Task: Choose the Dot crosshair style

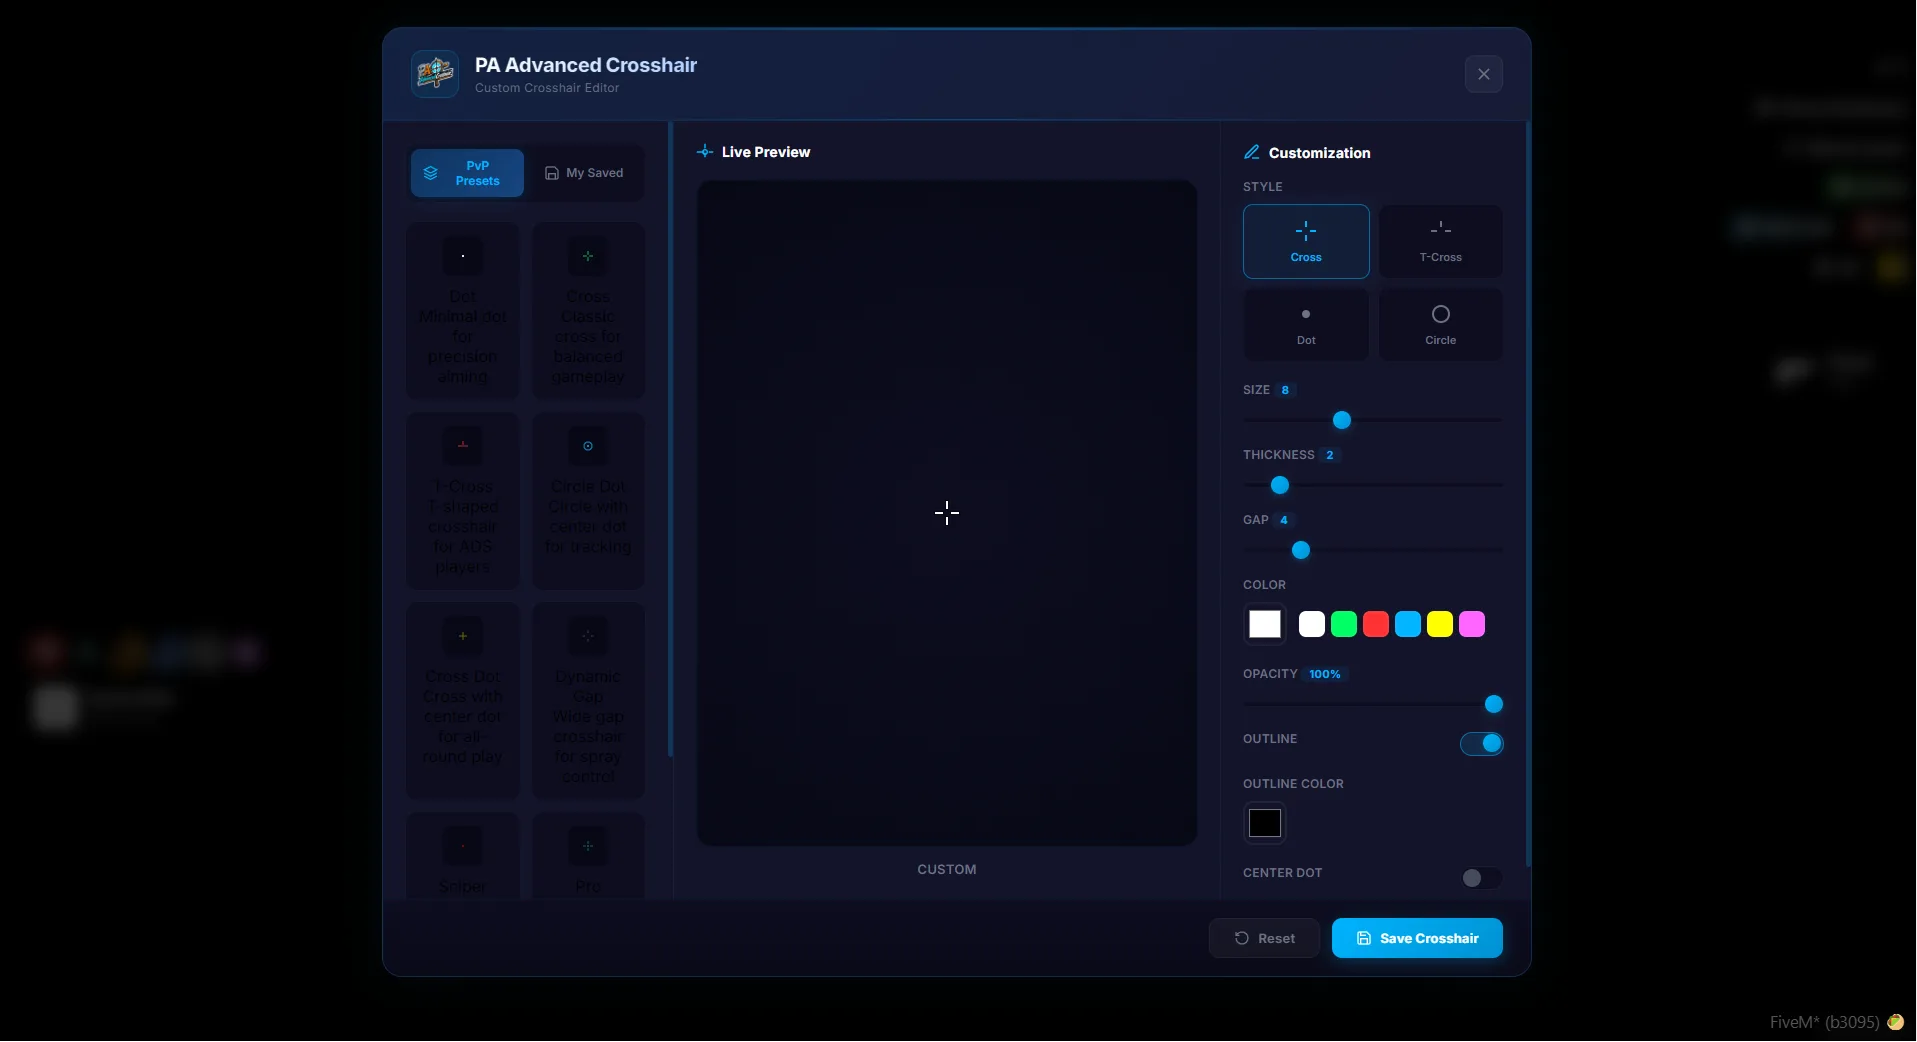Action: 1306,325
